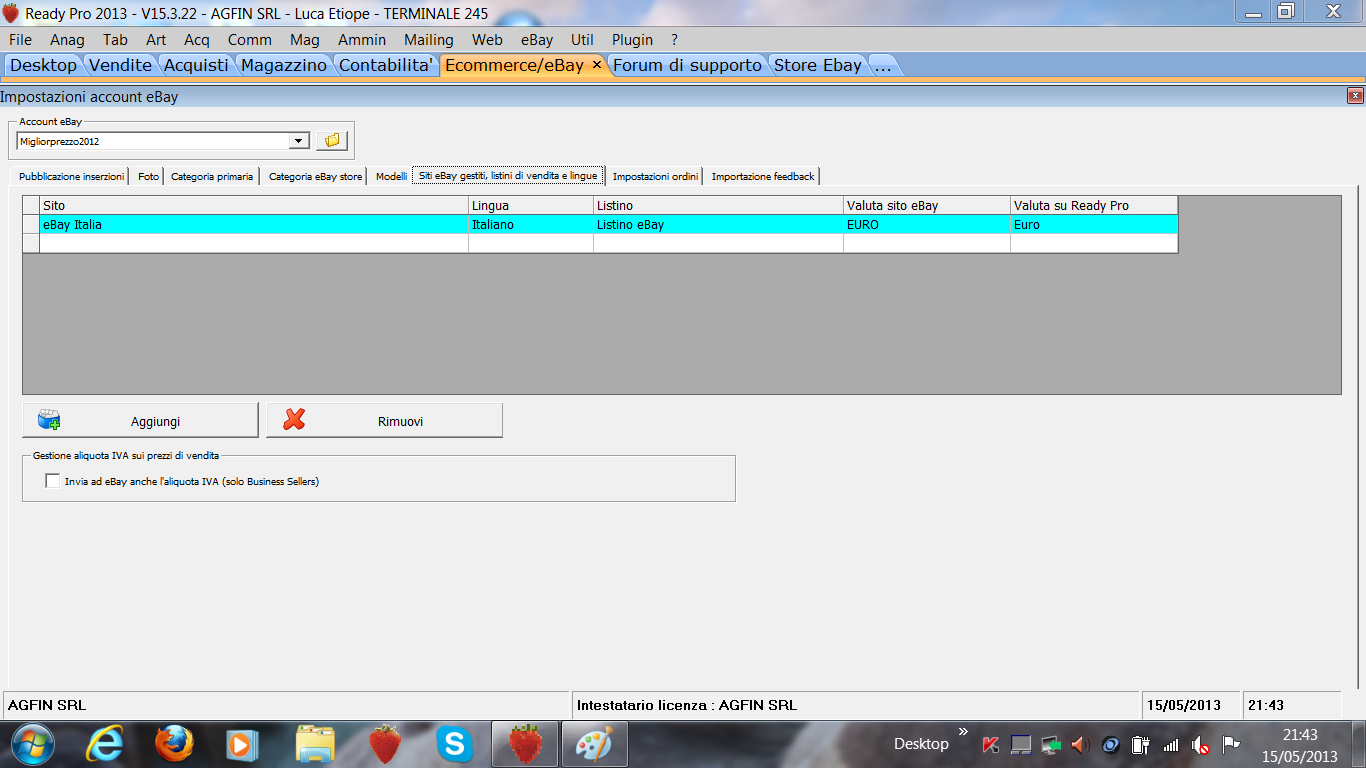Click the blue orb tray icon
The height and width of the screenshot is (768, 1366).
(1110, 745)
